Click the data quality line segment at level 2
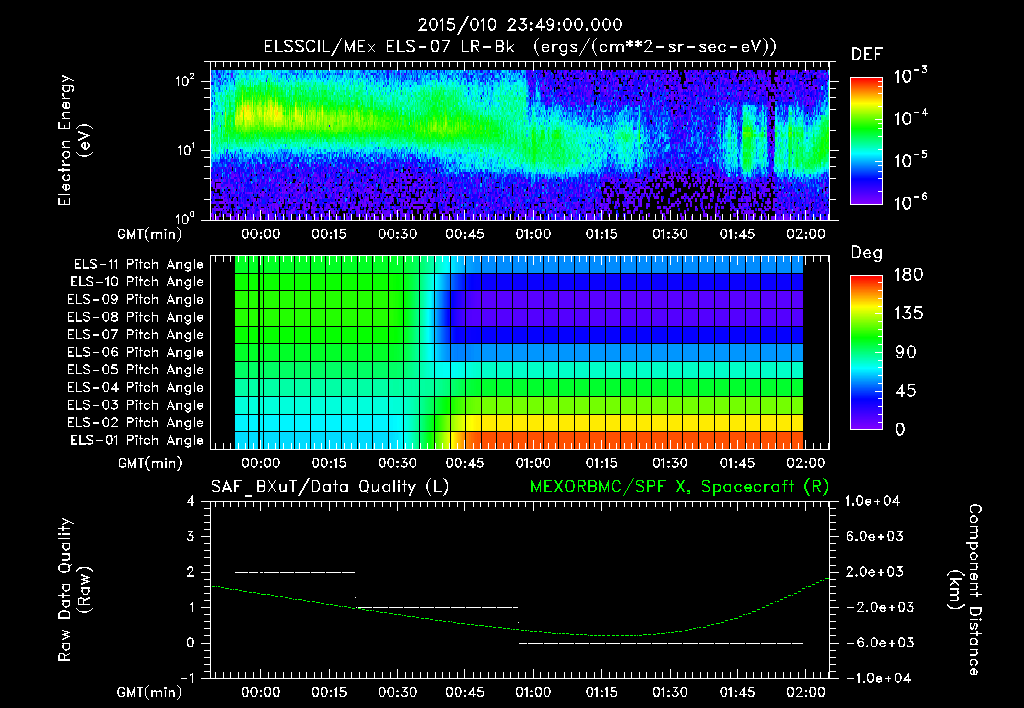The width and height of the screenshot is (1024, 708). [x=295, y=572]
